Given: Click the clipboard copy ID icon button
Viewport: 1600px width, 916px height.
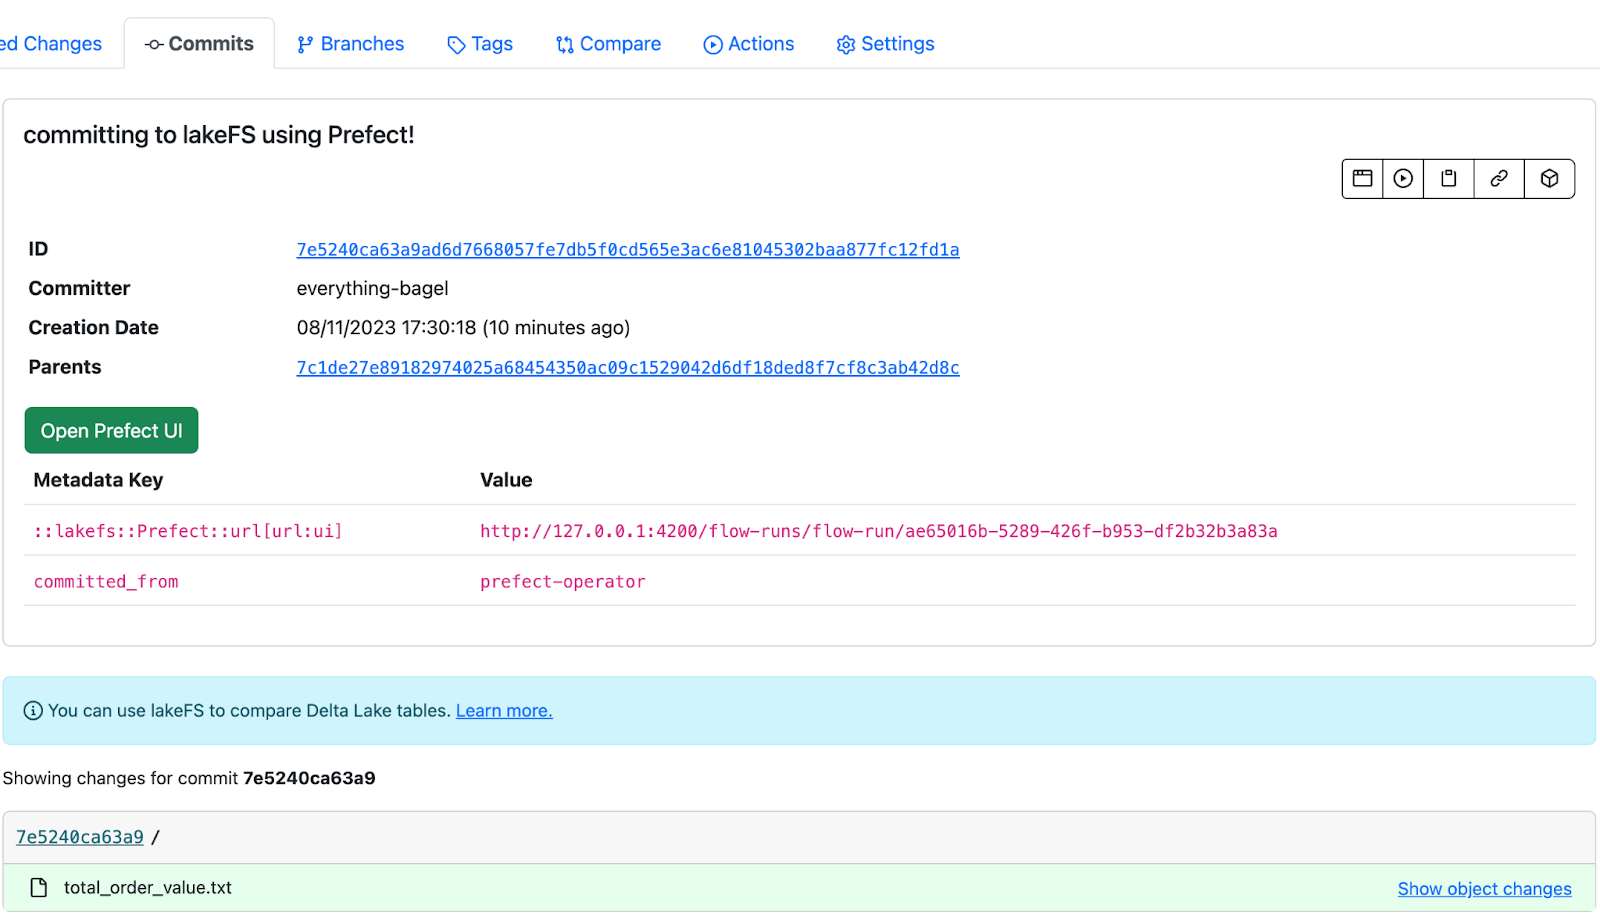Looking at the screenshot, I should point(1448,179).
